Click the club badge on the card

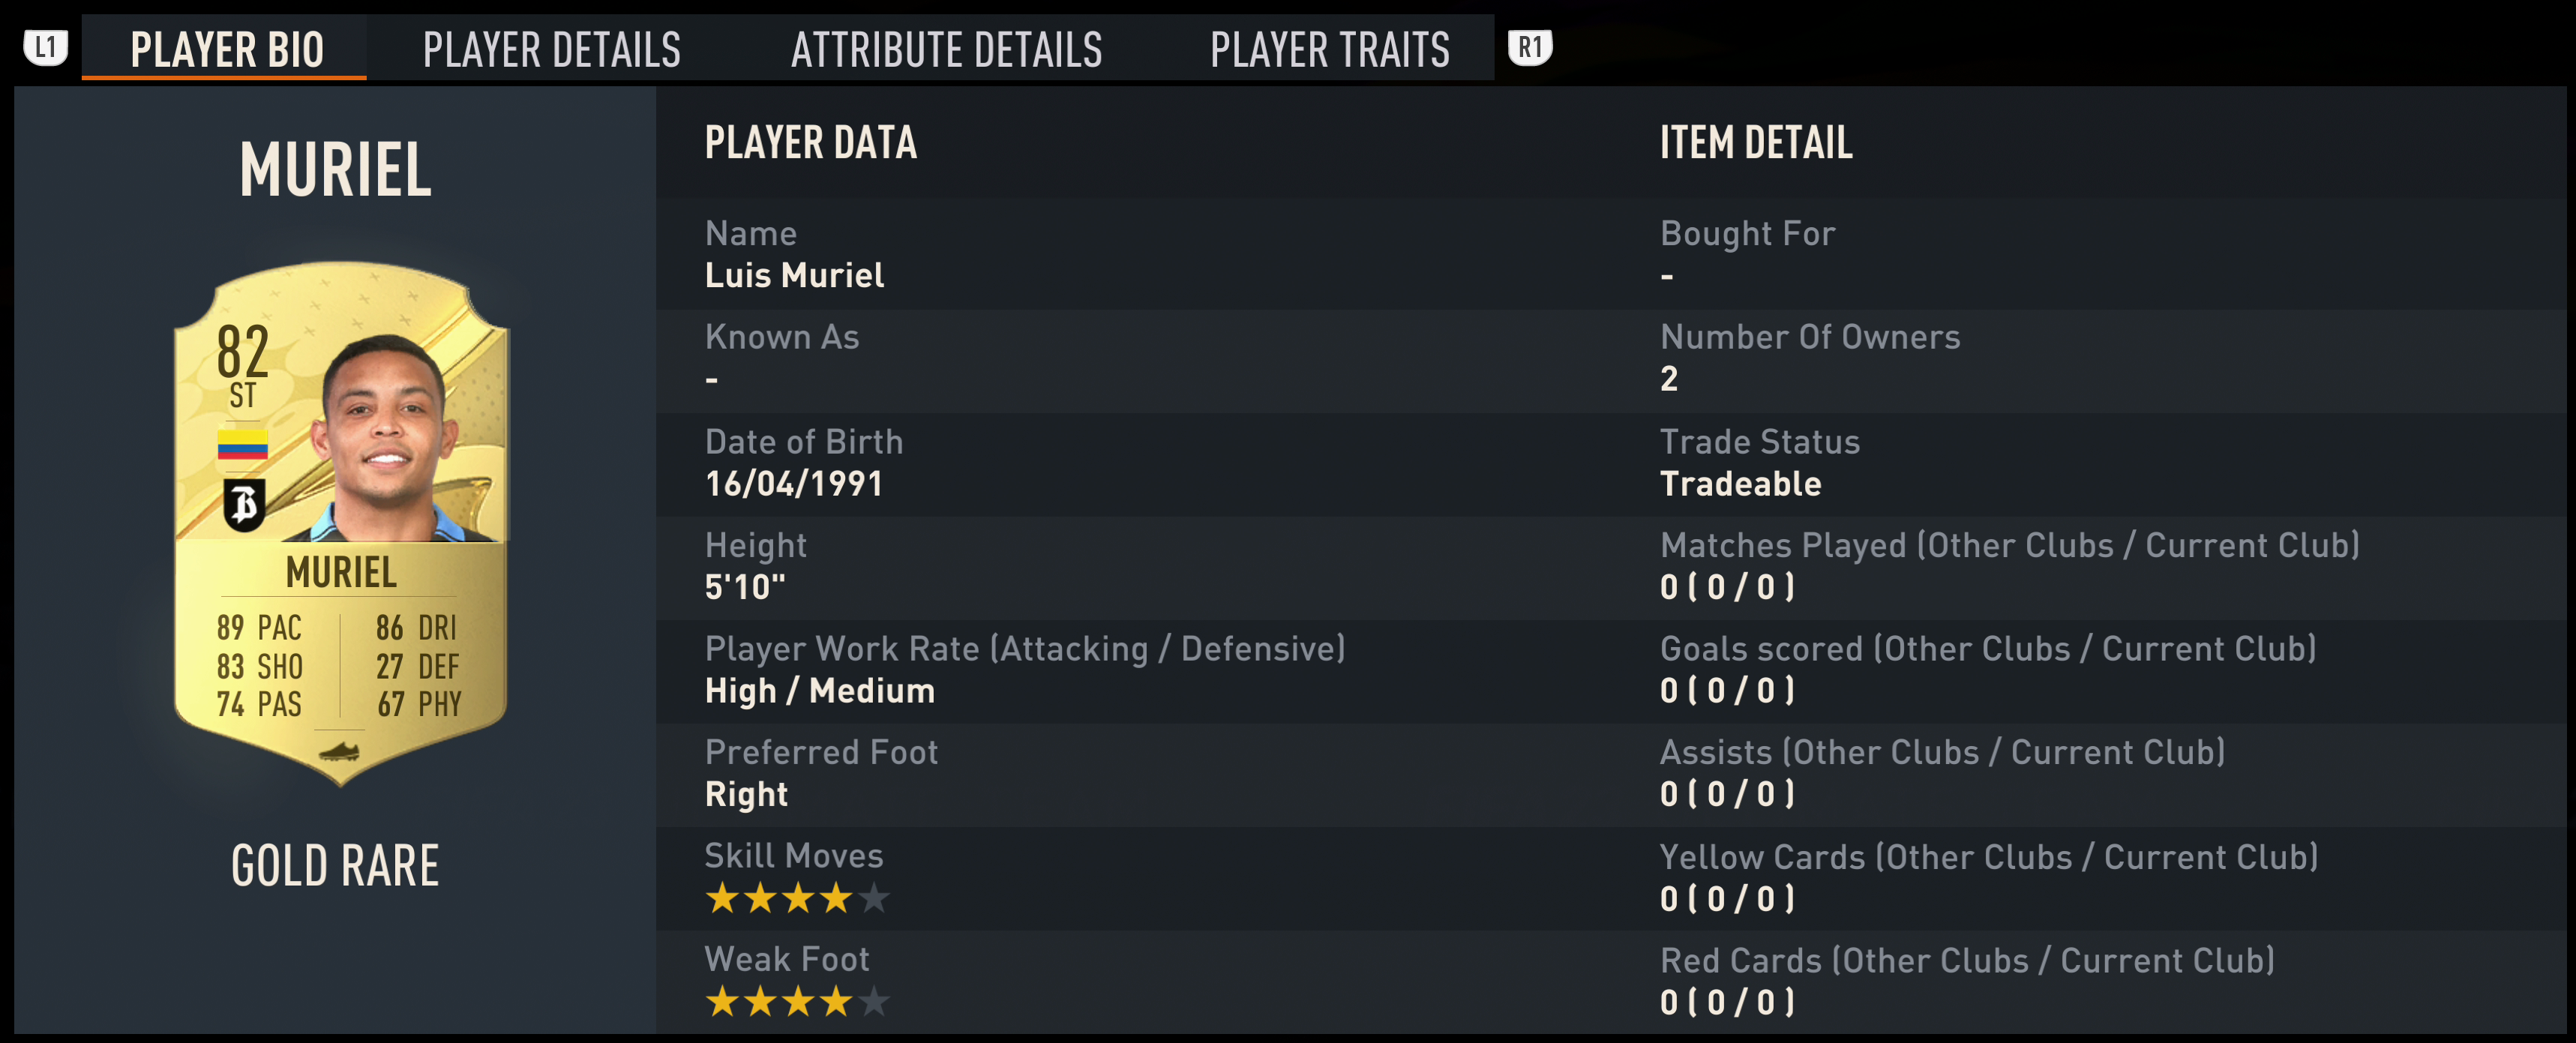[244, 503]
